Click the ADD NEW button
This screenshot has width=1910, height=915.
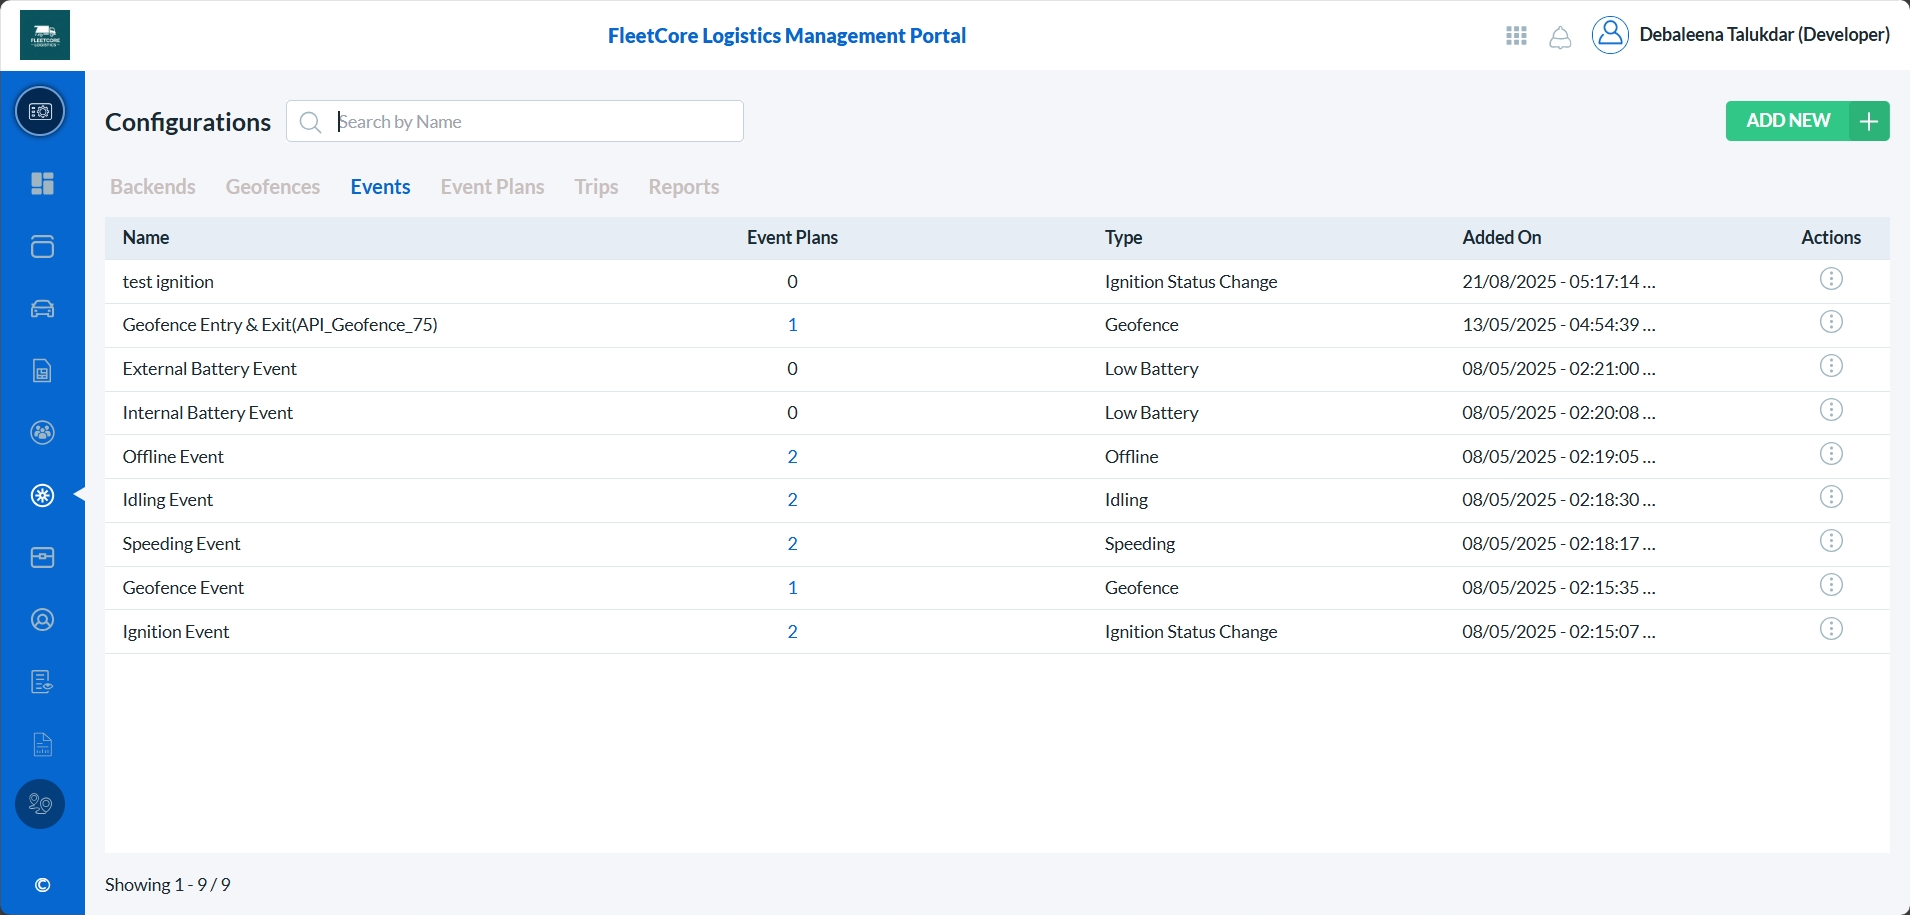click(1806, 121)
